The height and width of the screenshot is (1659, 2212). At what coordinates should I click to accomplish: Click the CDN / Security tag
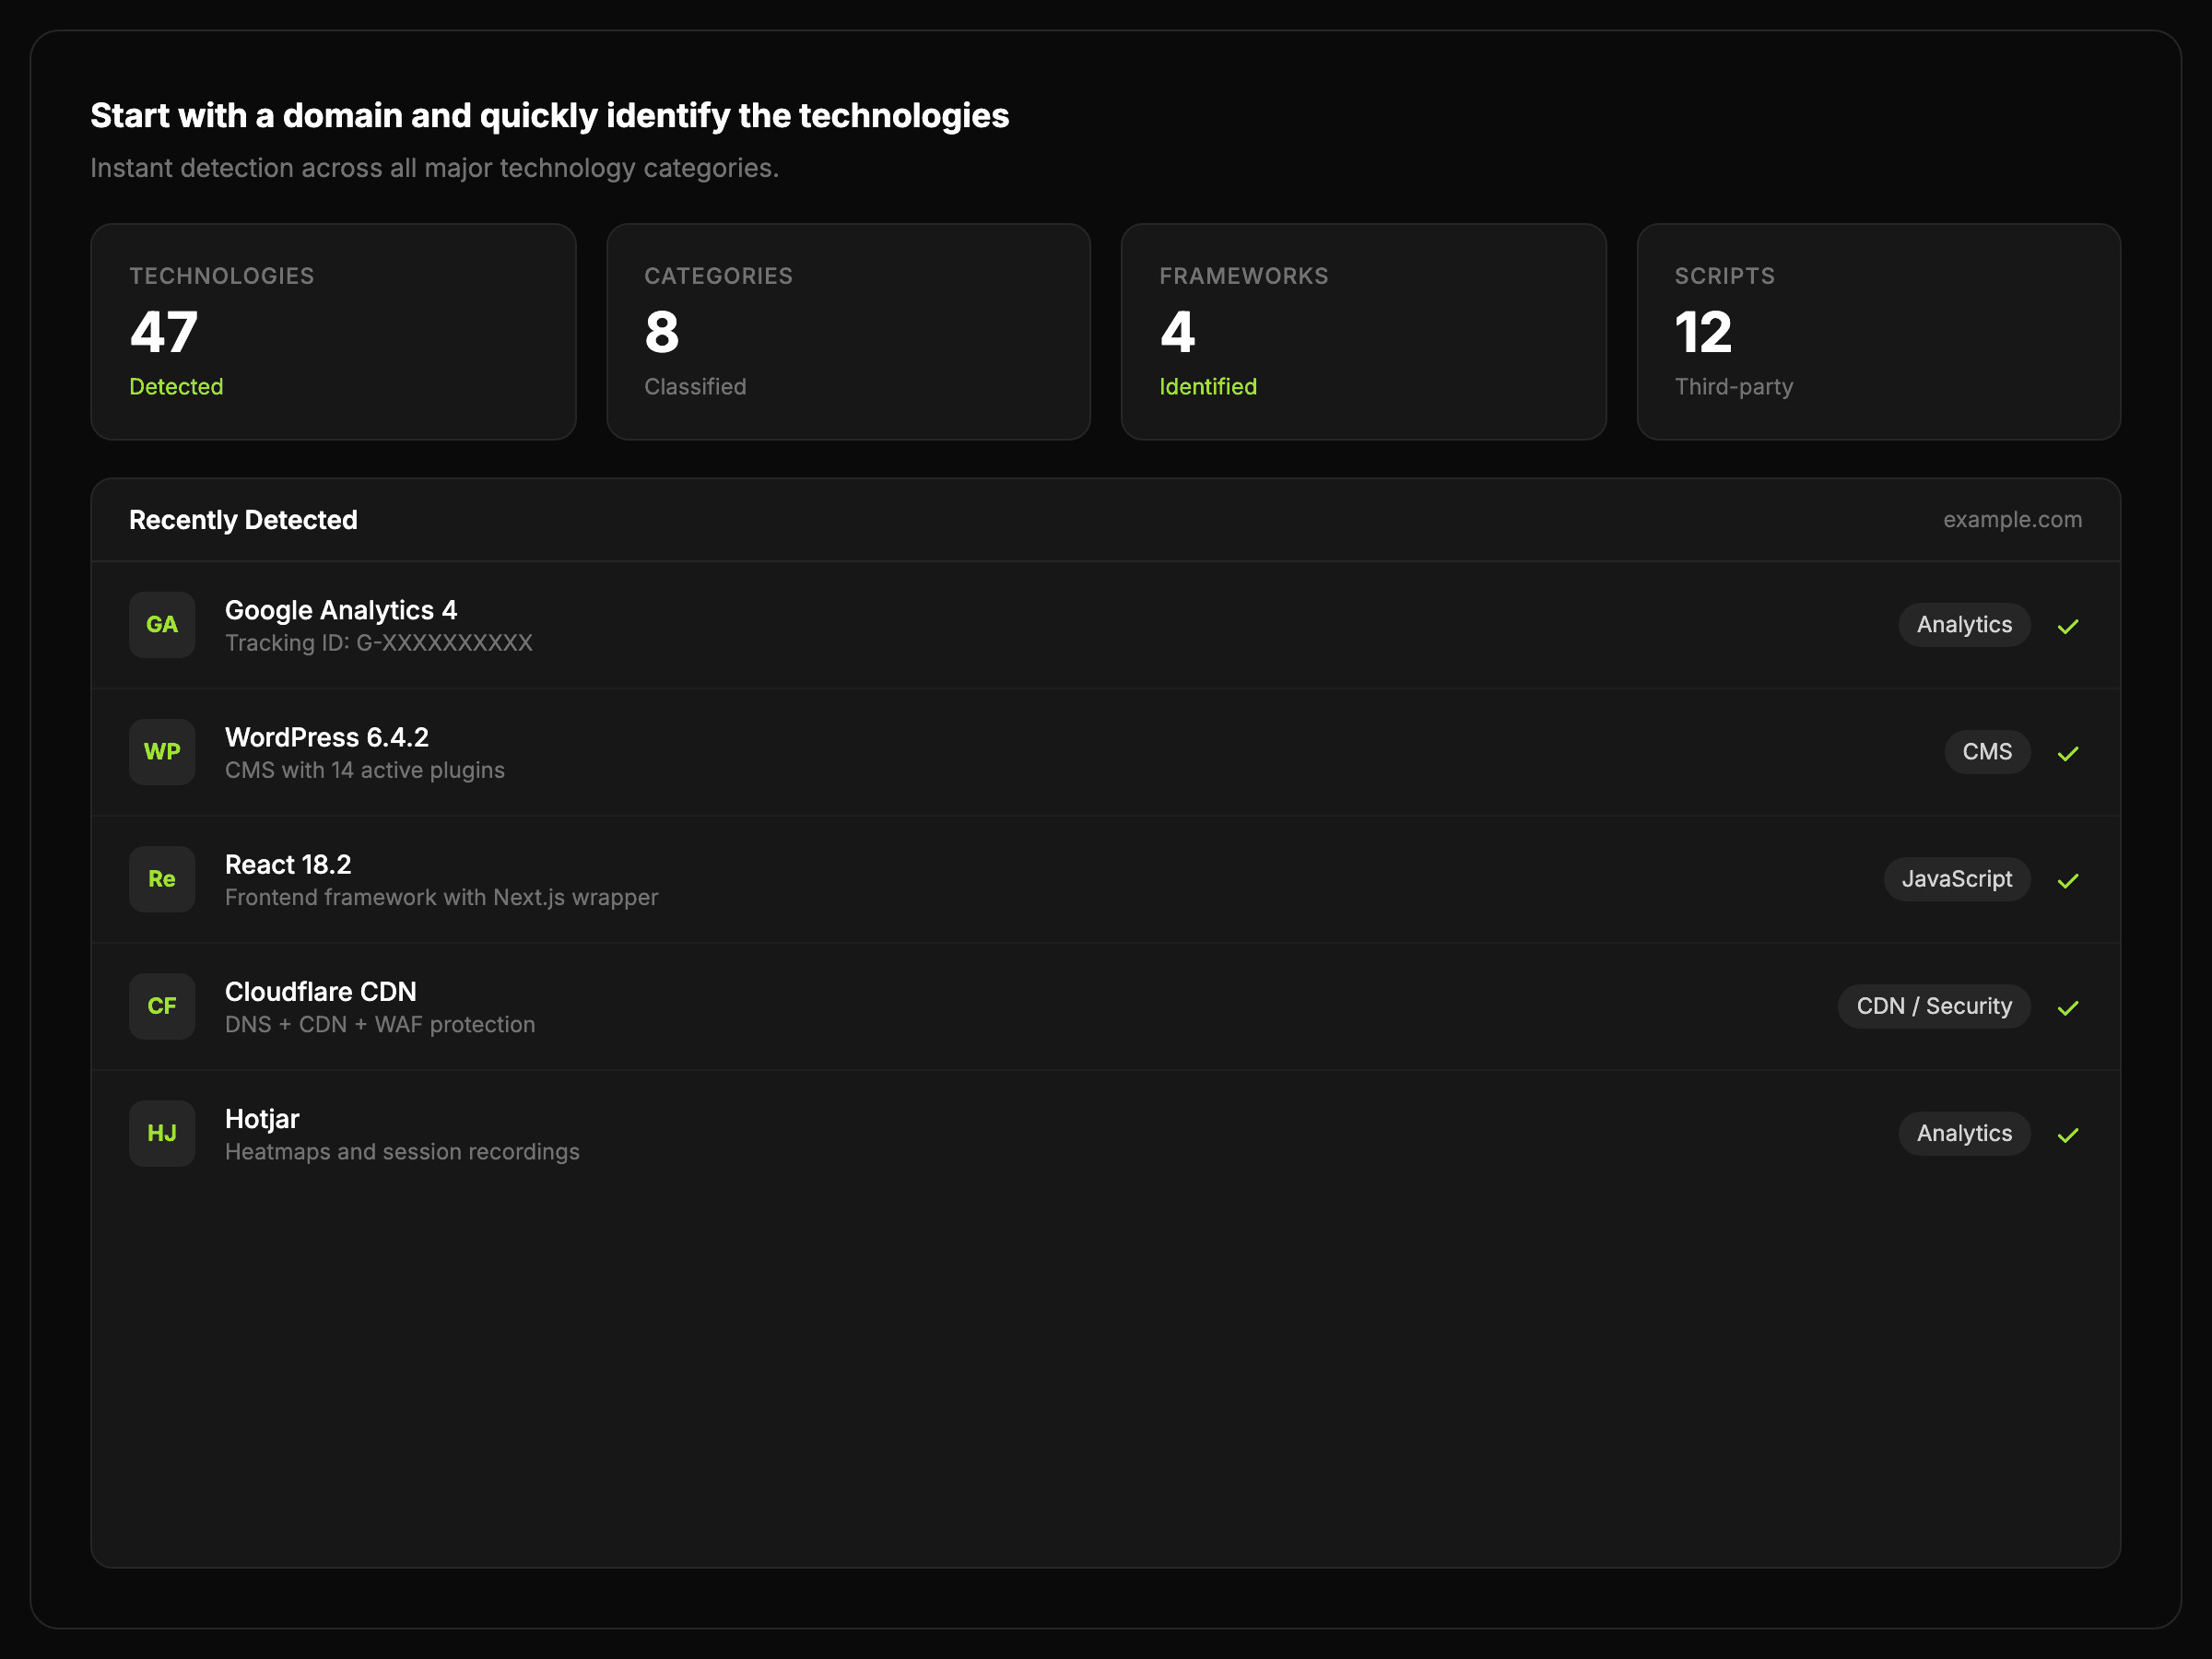pyautogui.click(x=1933, y=1006)
